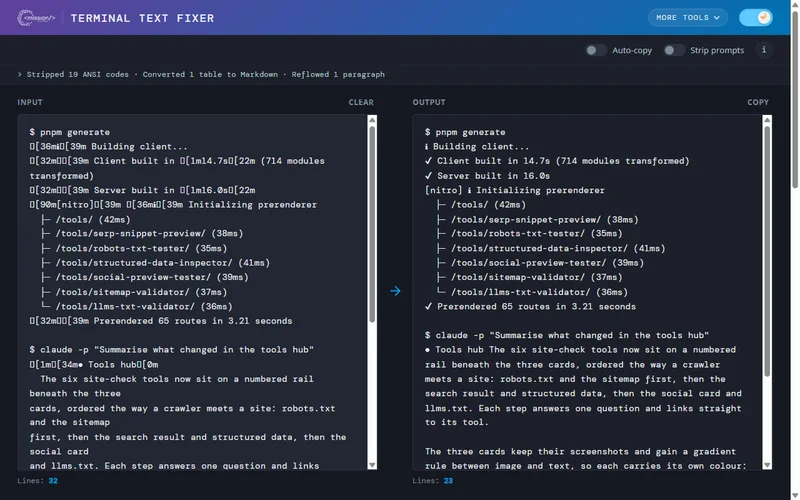This screenshot has width=800, height=500.
Task: Click the mission logo icon
Action: click(x=36, y=18)
